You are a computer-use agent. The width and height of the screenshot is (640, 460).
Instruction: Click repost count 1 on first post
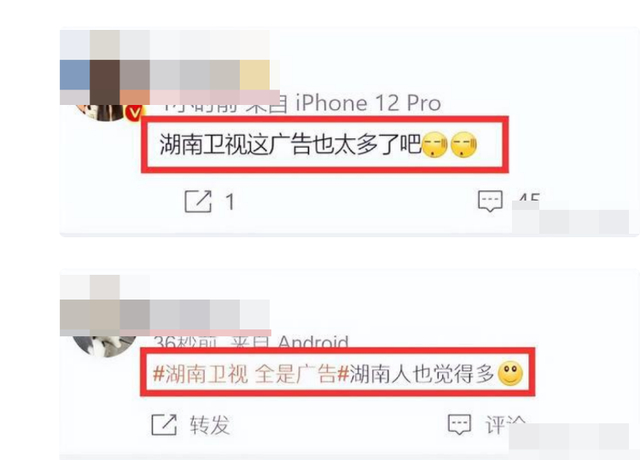pos(230,202)
